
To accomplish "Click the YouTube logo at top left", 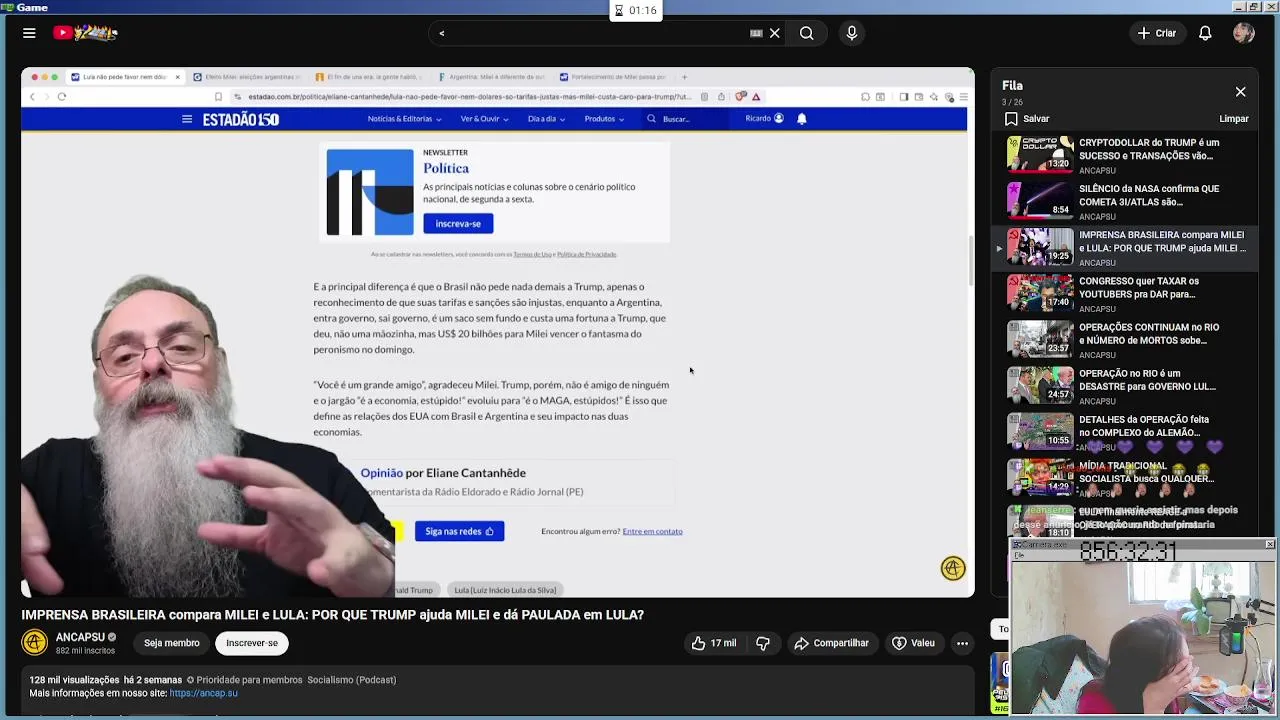I will pos(86,33).
